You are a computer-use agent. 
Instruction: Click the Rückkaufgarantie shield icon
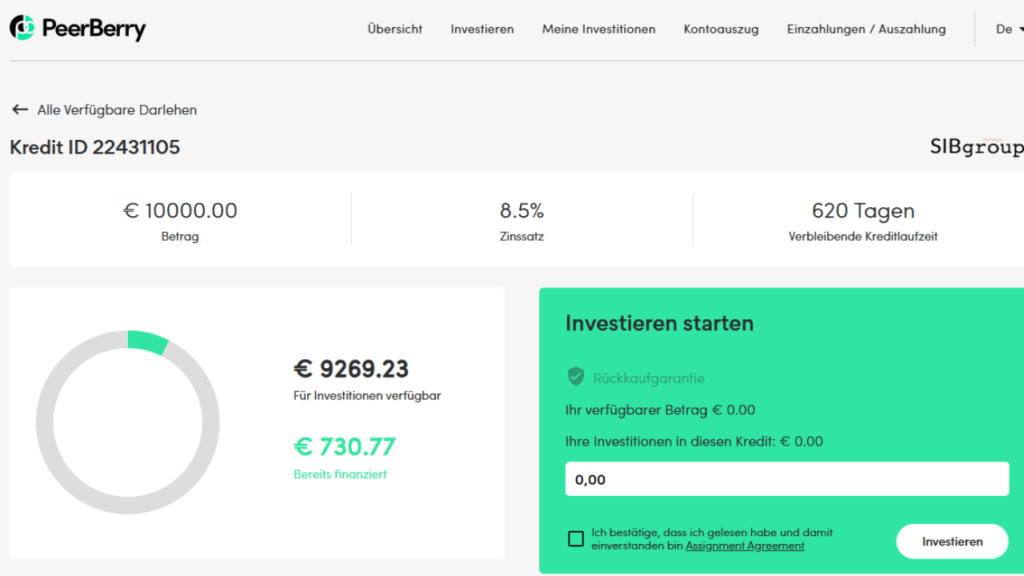tap(575, 377)
